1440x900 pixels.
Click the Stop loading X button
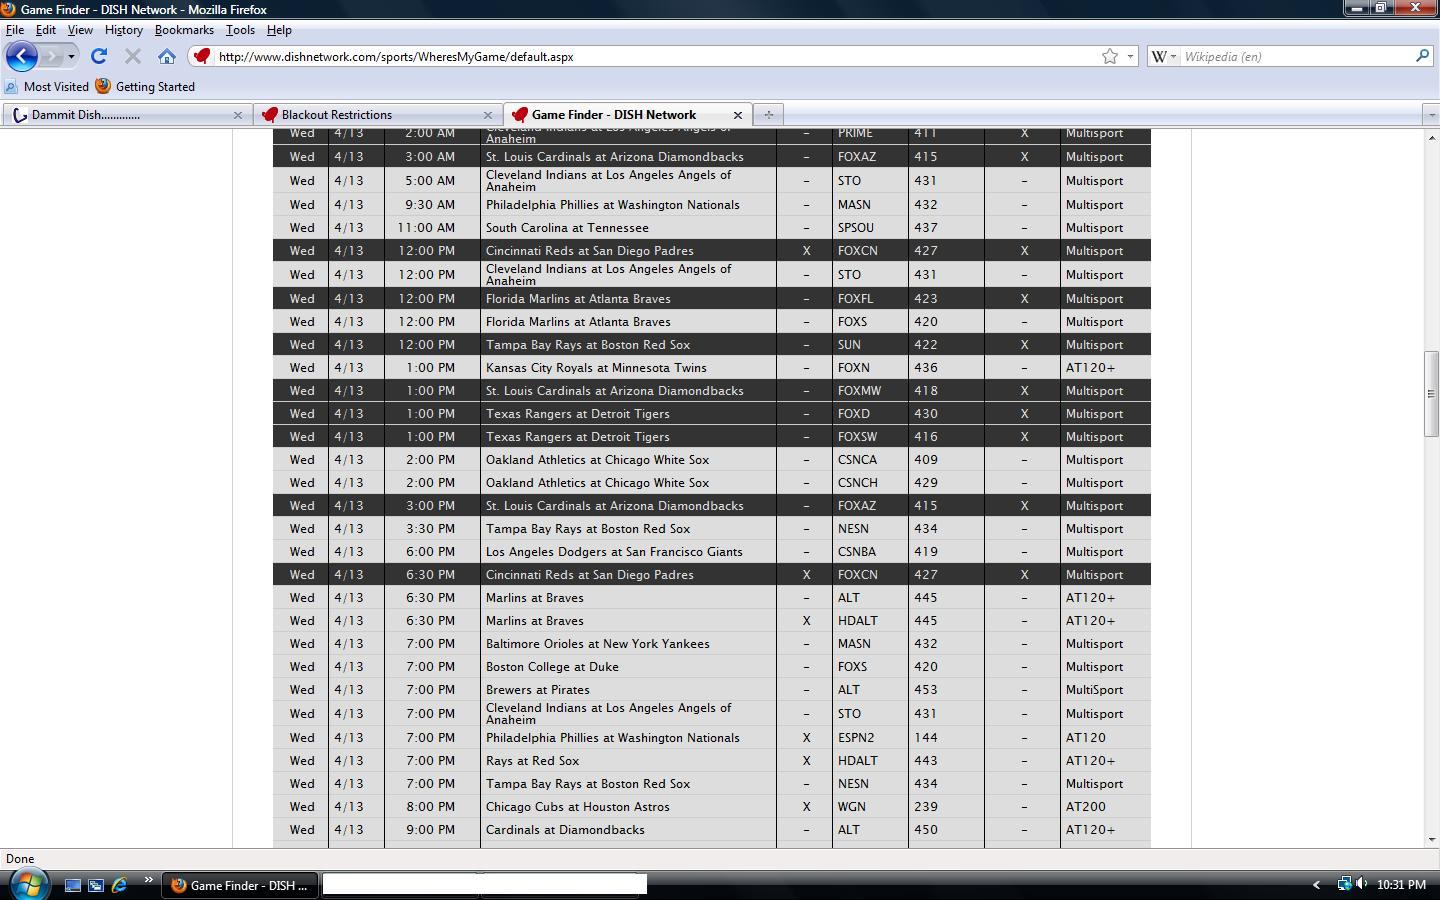[133, 57]
